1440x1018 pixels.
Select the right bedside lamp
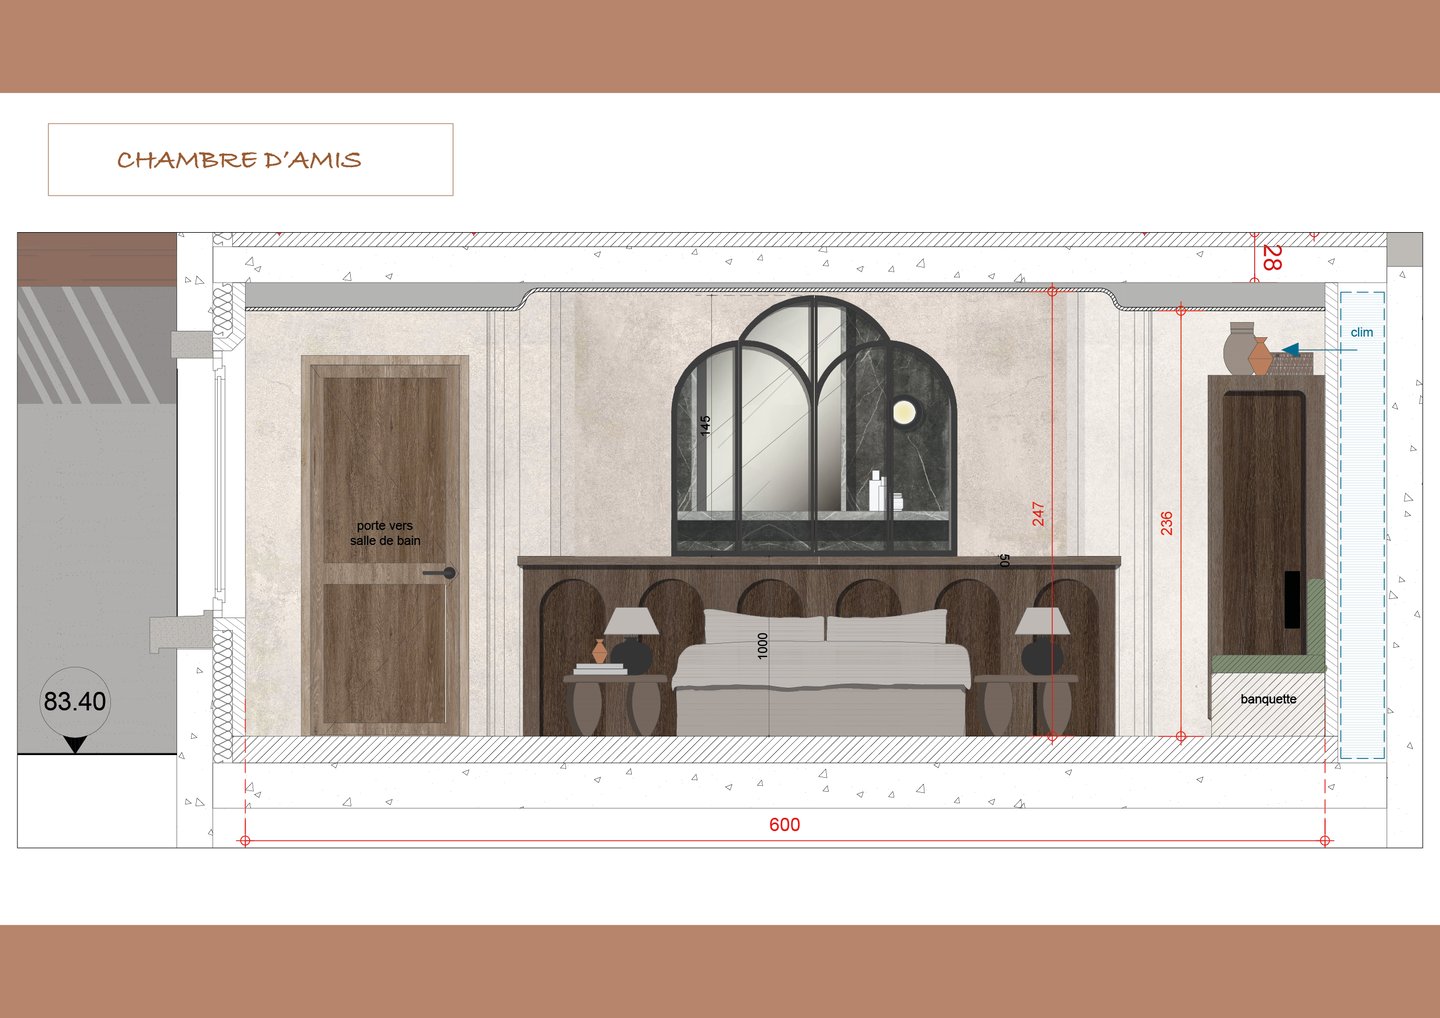1042,640
